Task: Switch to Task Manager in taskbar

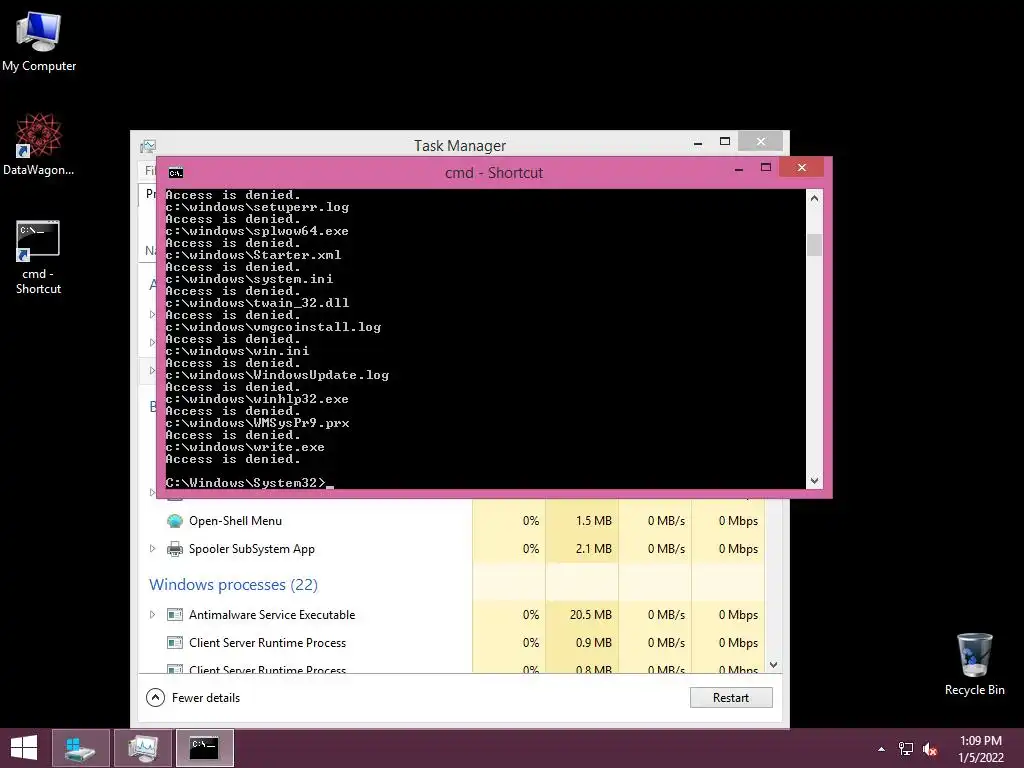Action: click(x=143, y=748)
